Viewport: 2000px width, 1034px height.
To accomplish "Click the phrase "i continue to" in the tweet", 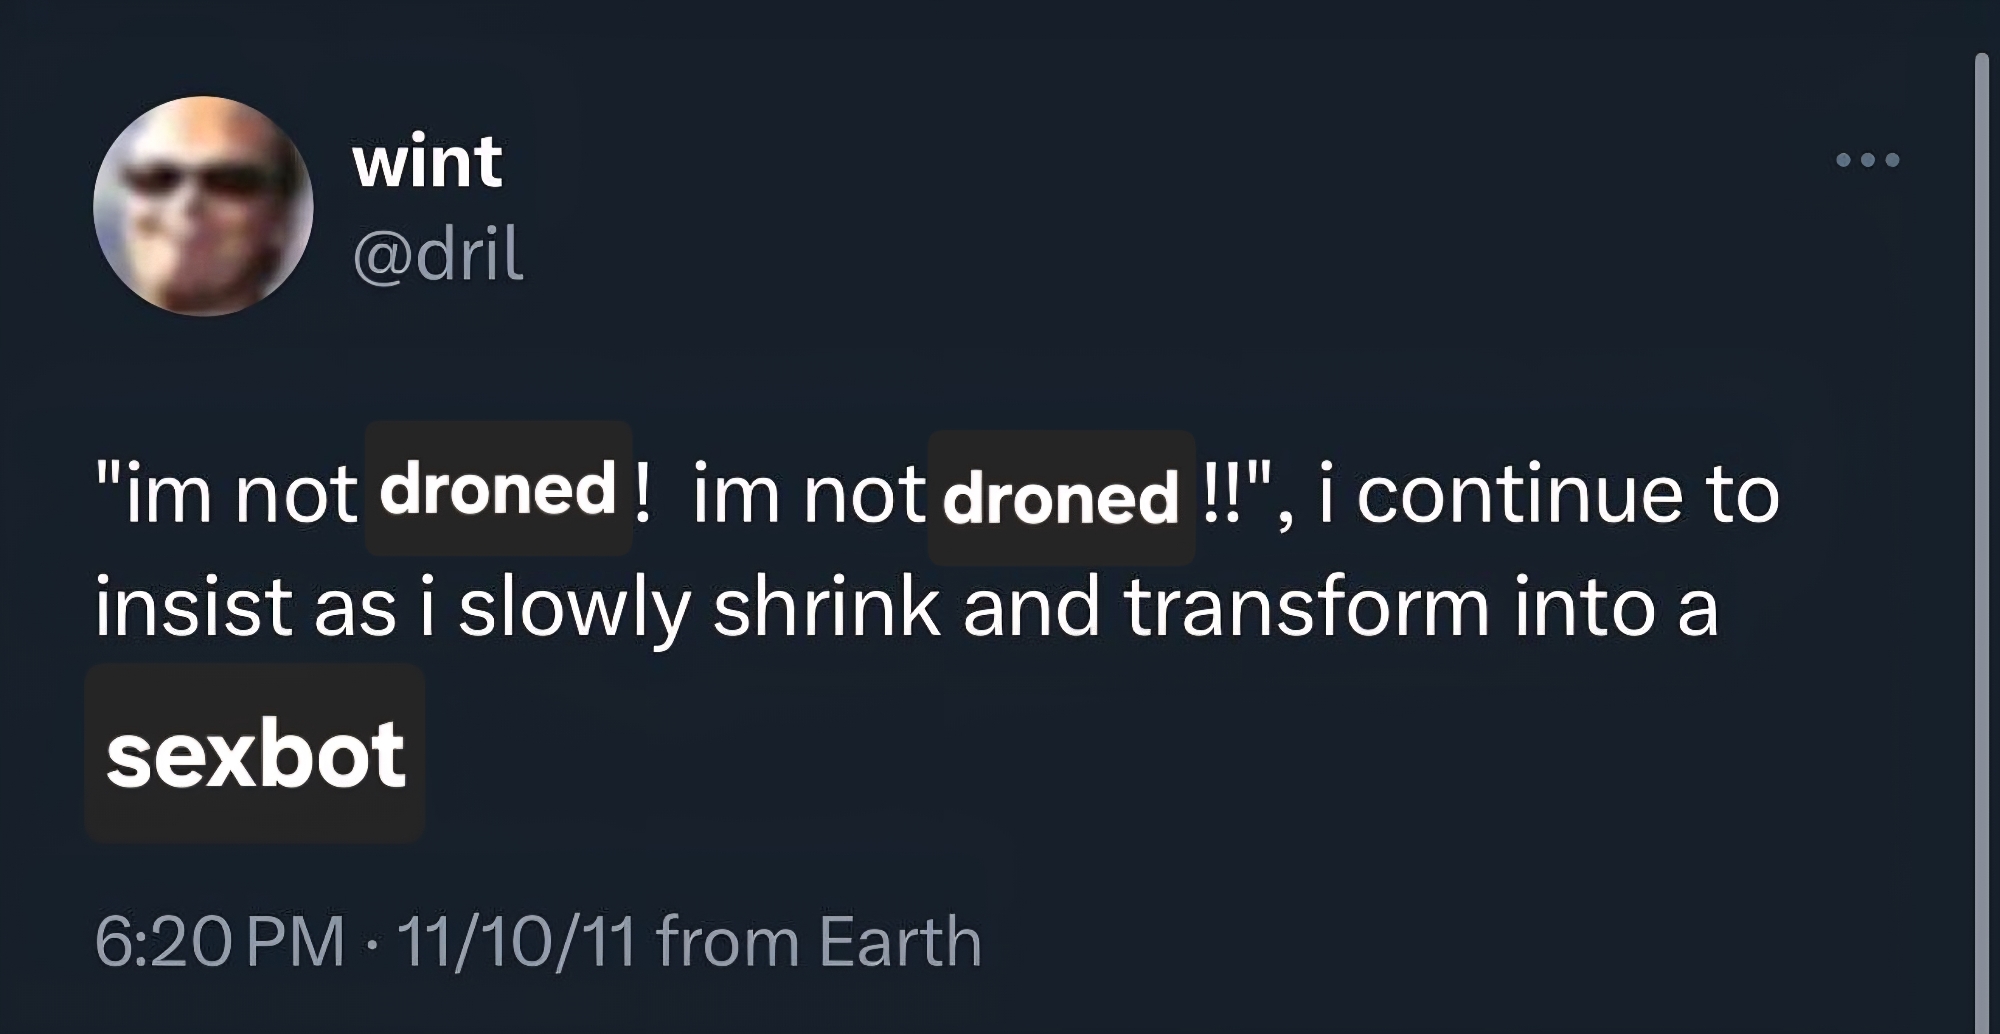I will 1548,495.
